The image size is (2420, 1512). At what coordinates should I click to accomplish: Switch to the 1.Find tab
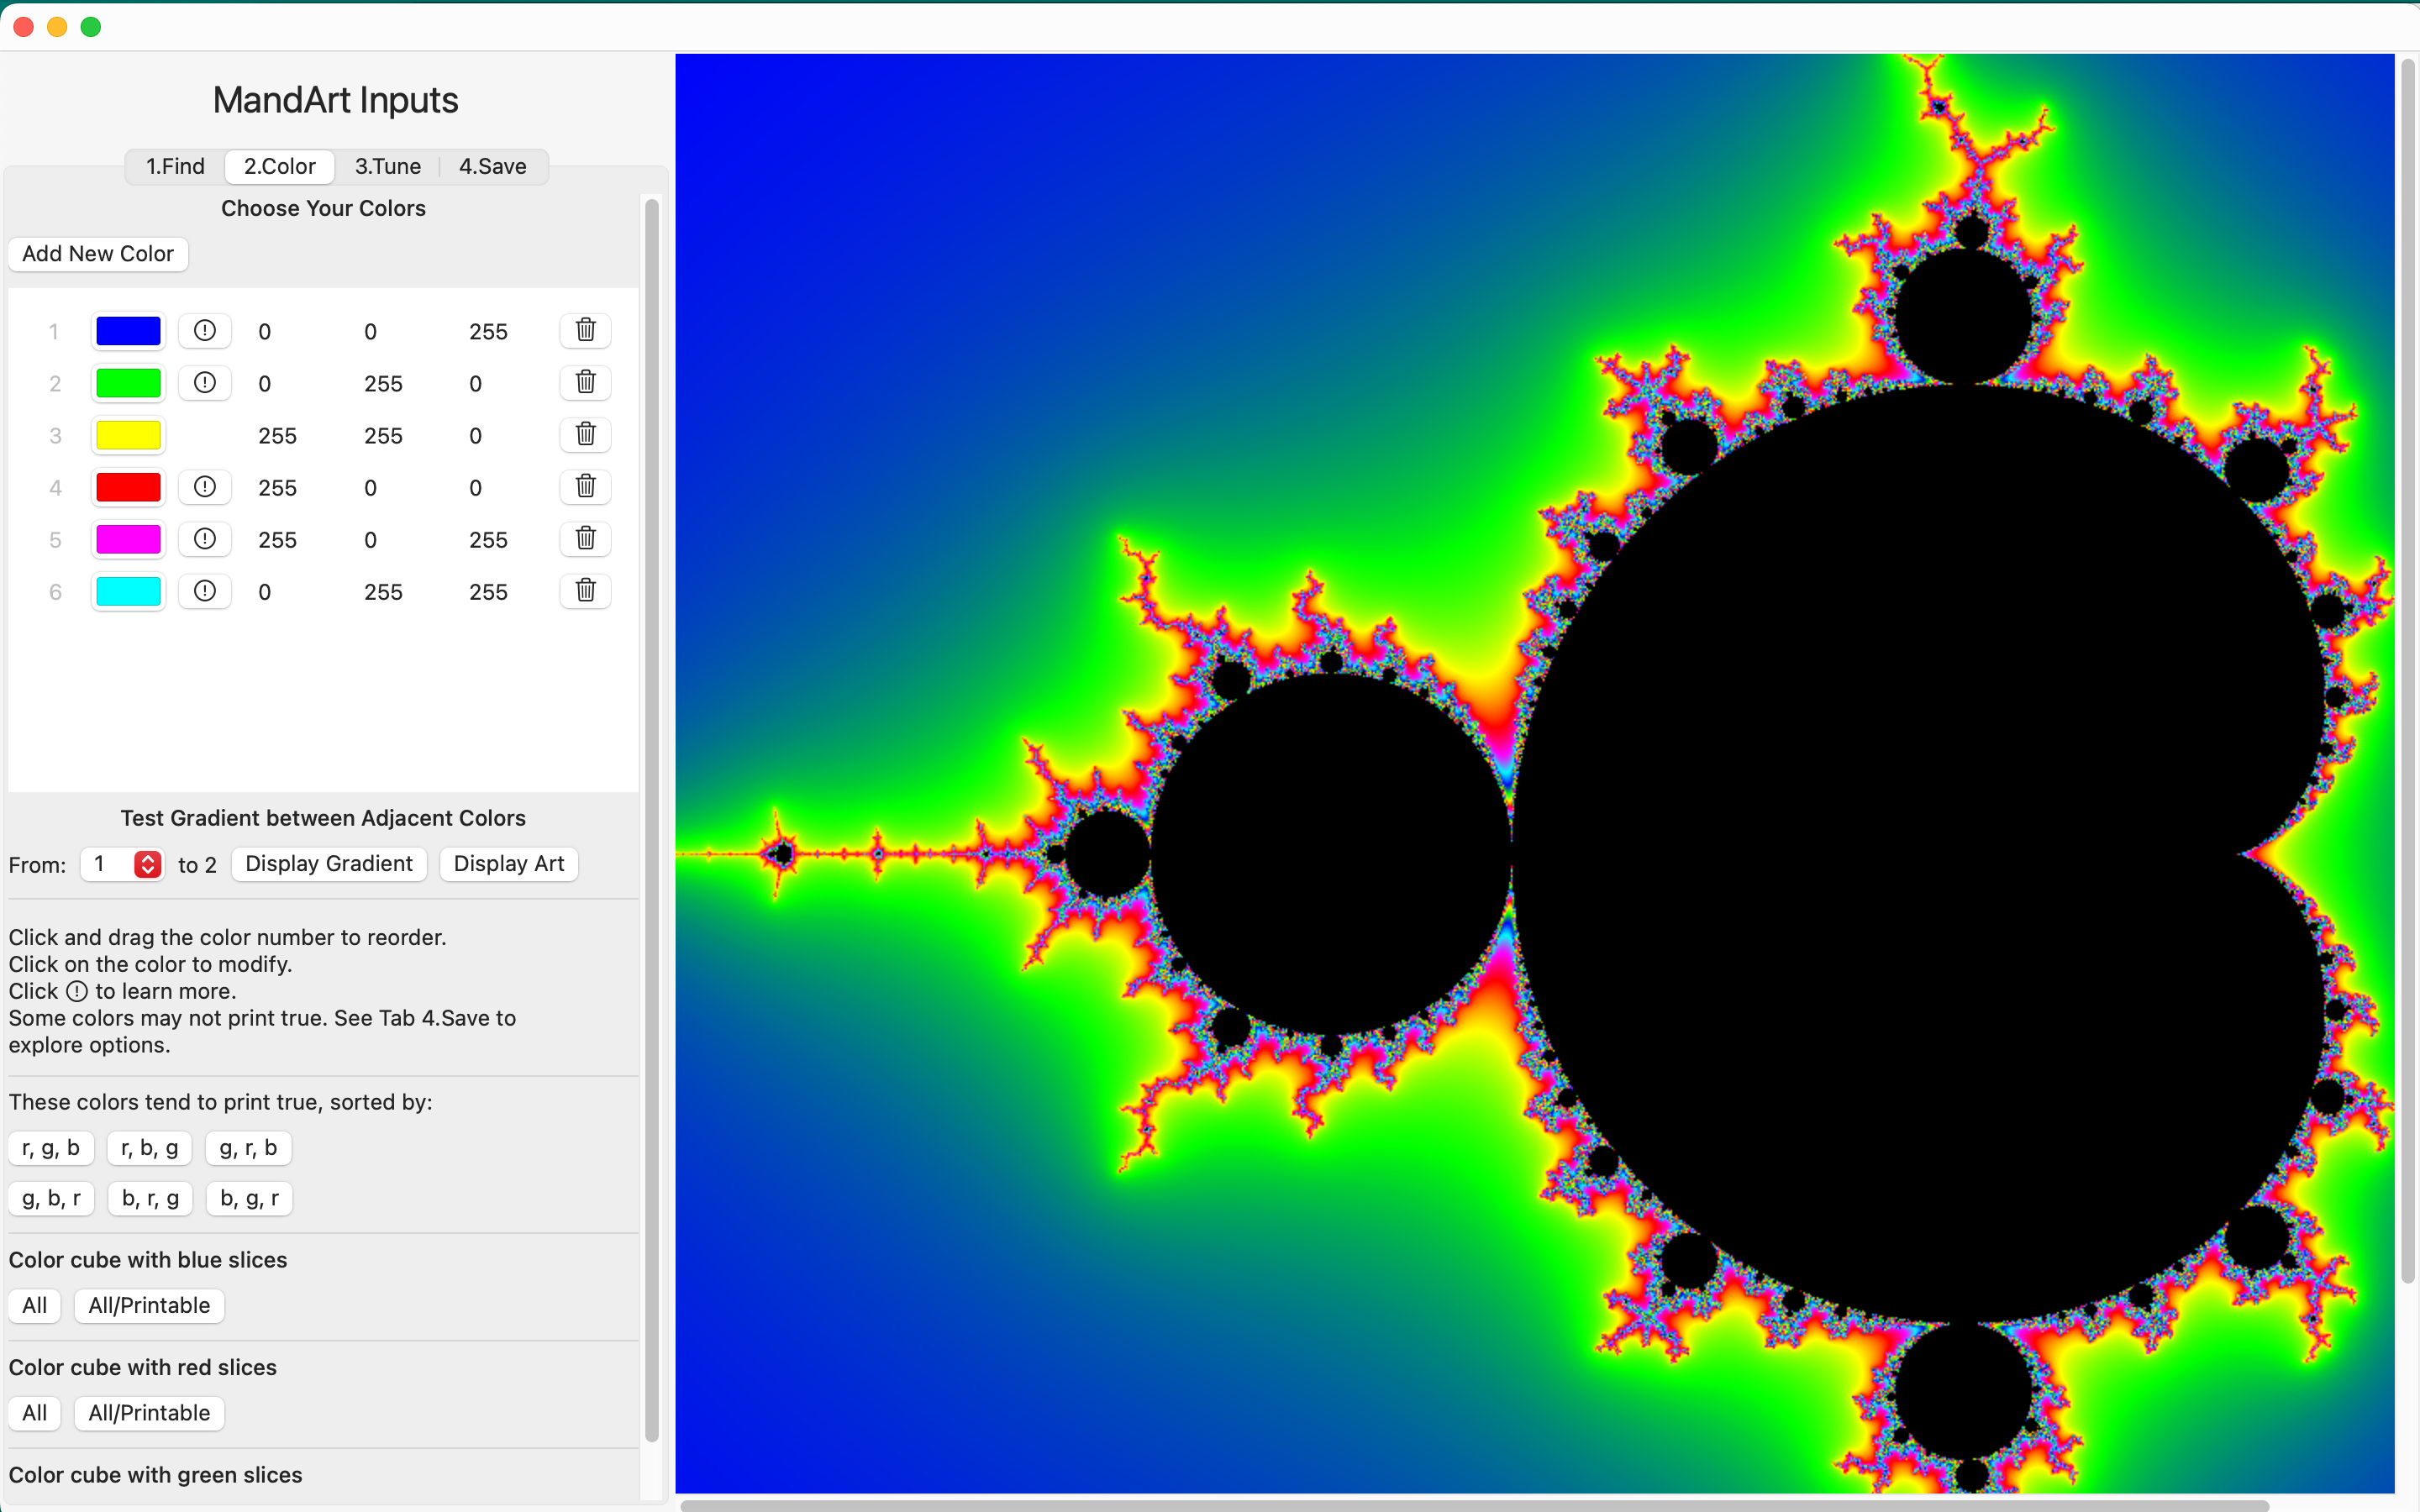click(x=175, y=166)
